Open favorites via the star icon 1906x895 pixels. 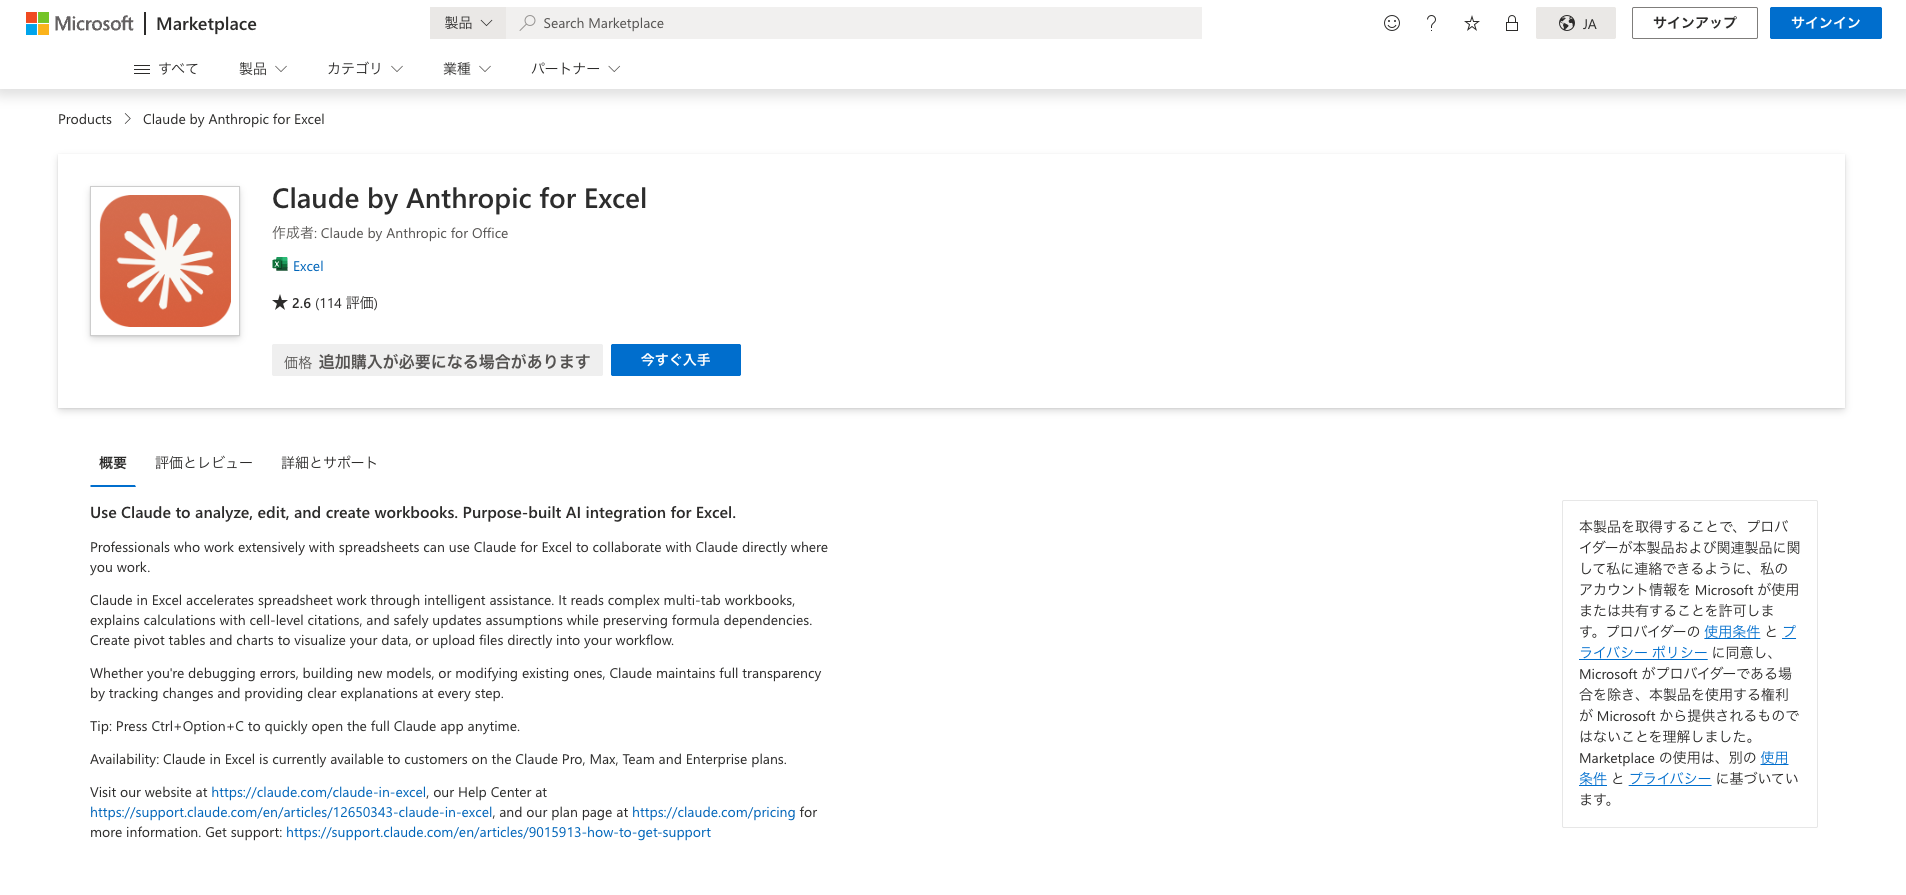(x=1471, y=23)
